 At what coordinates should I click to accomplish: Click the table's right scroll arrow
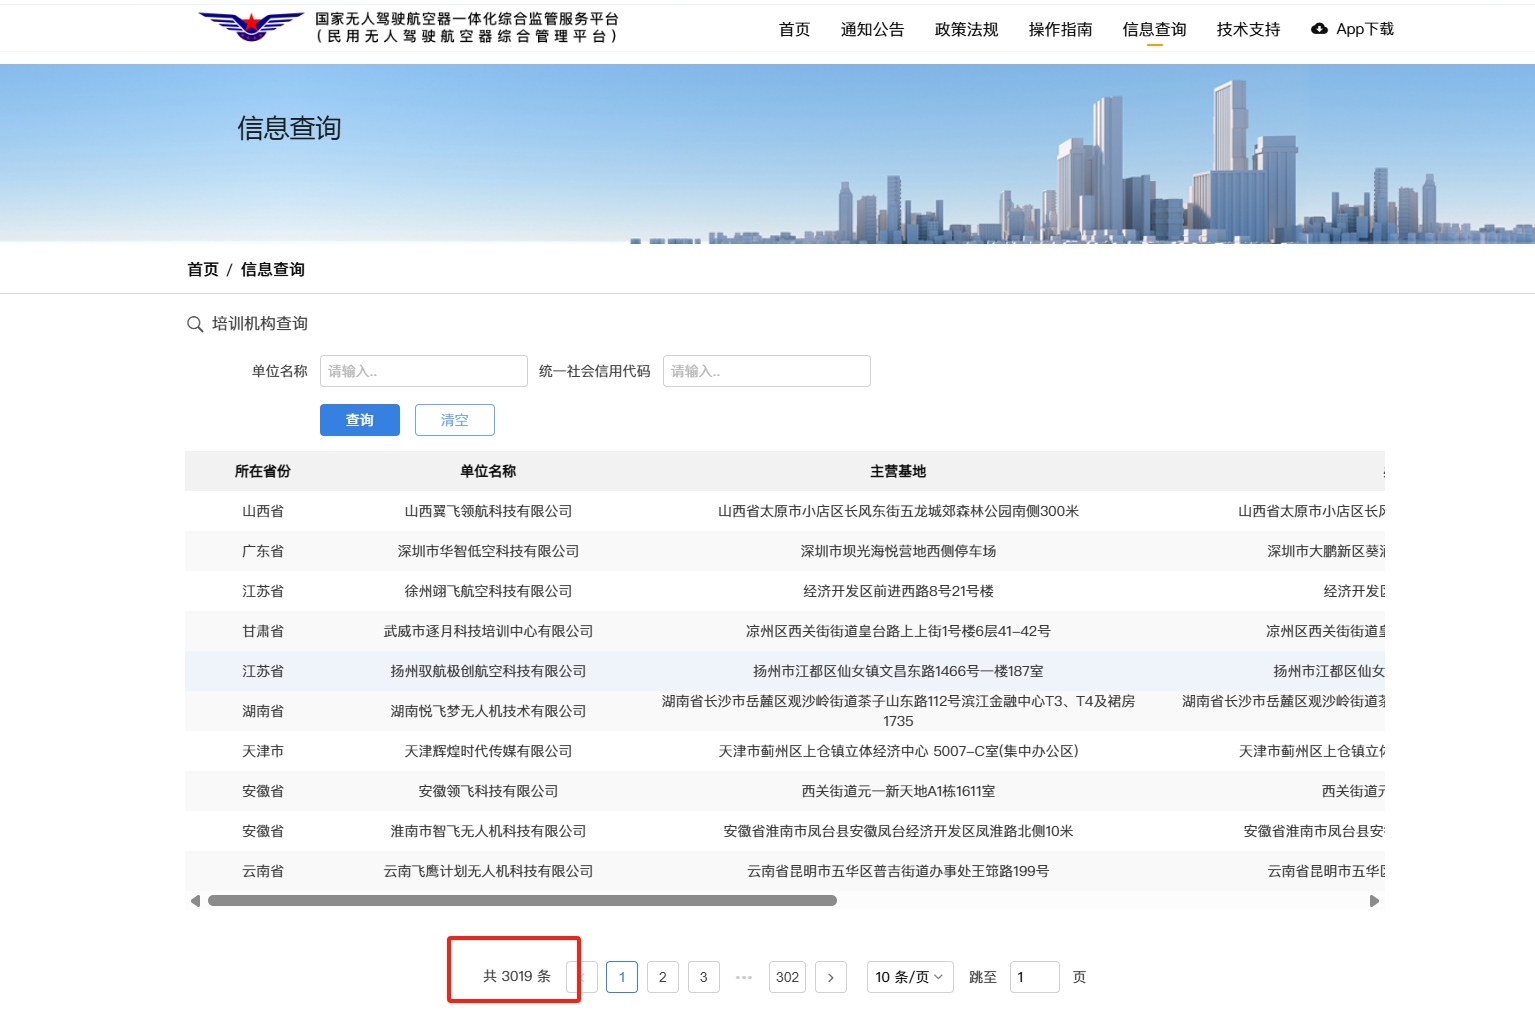click(x=1374, y=901)
